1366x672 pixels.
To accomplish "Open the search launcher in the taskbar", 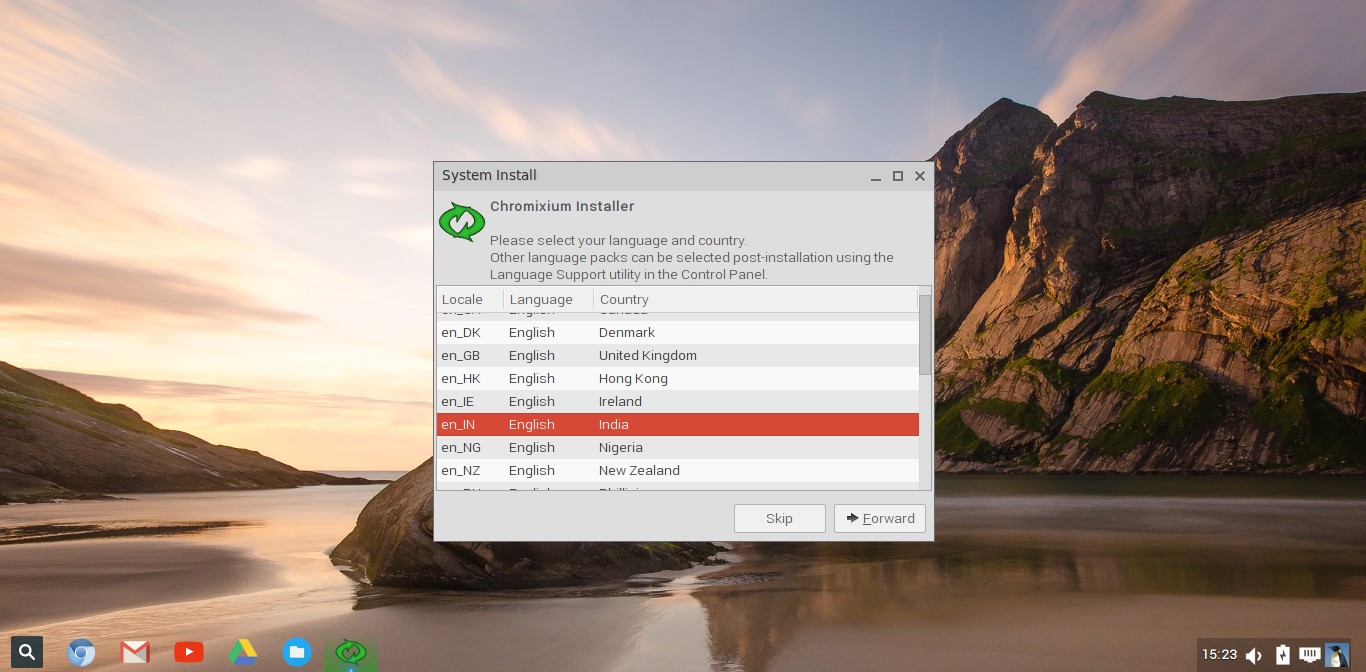I will pos(27,653).
